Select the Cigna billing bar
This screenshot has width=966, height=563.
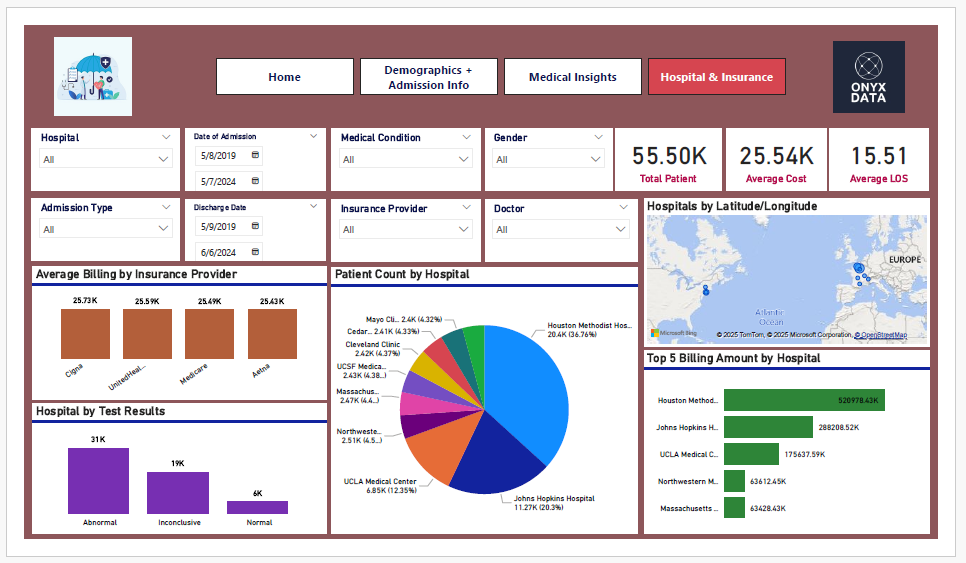(x=86, y=334)
